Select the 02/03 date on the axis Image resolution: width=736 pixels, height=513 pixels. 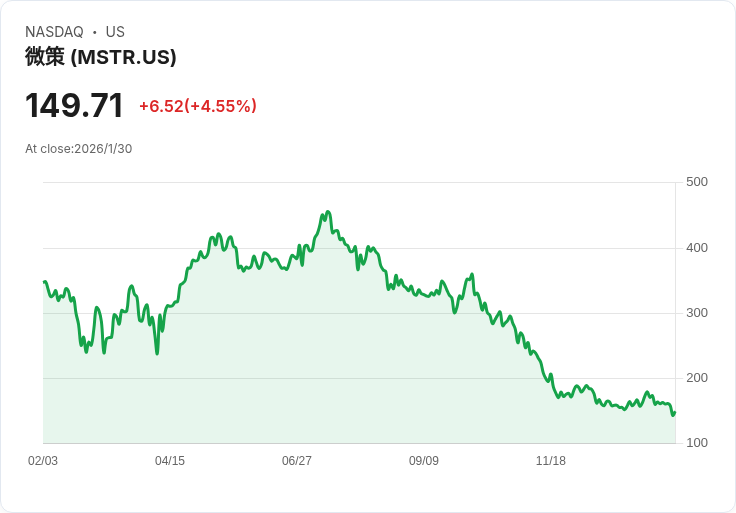point(43,461)
